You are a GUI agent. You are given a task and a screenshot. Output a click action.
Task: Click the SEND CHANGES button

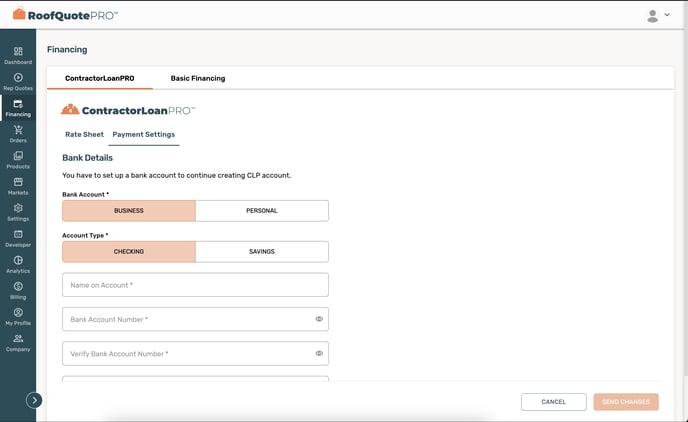(x=626, y=402)
